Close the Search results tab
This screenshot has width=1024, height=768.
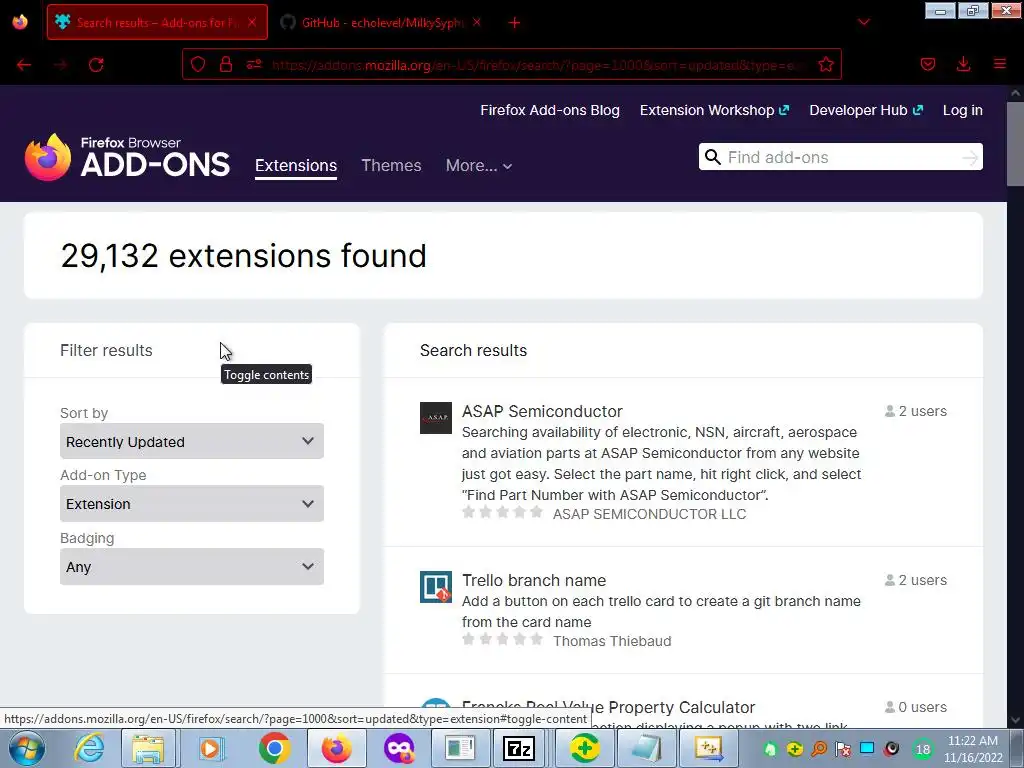[252, 22]
